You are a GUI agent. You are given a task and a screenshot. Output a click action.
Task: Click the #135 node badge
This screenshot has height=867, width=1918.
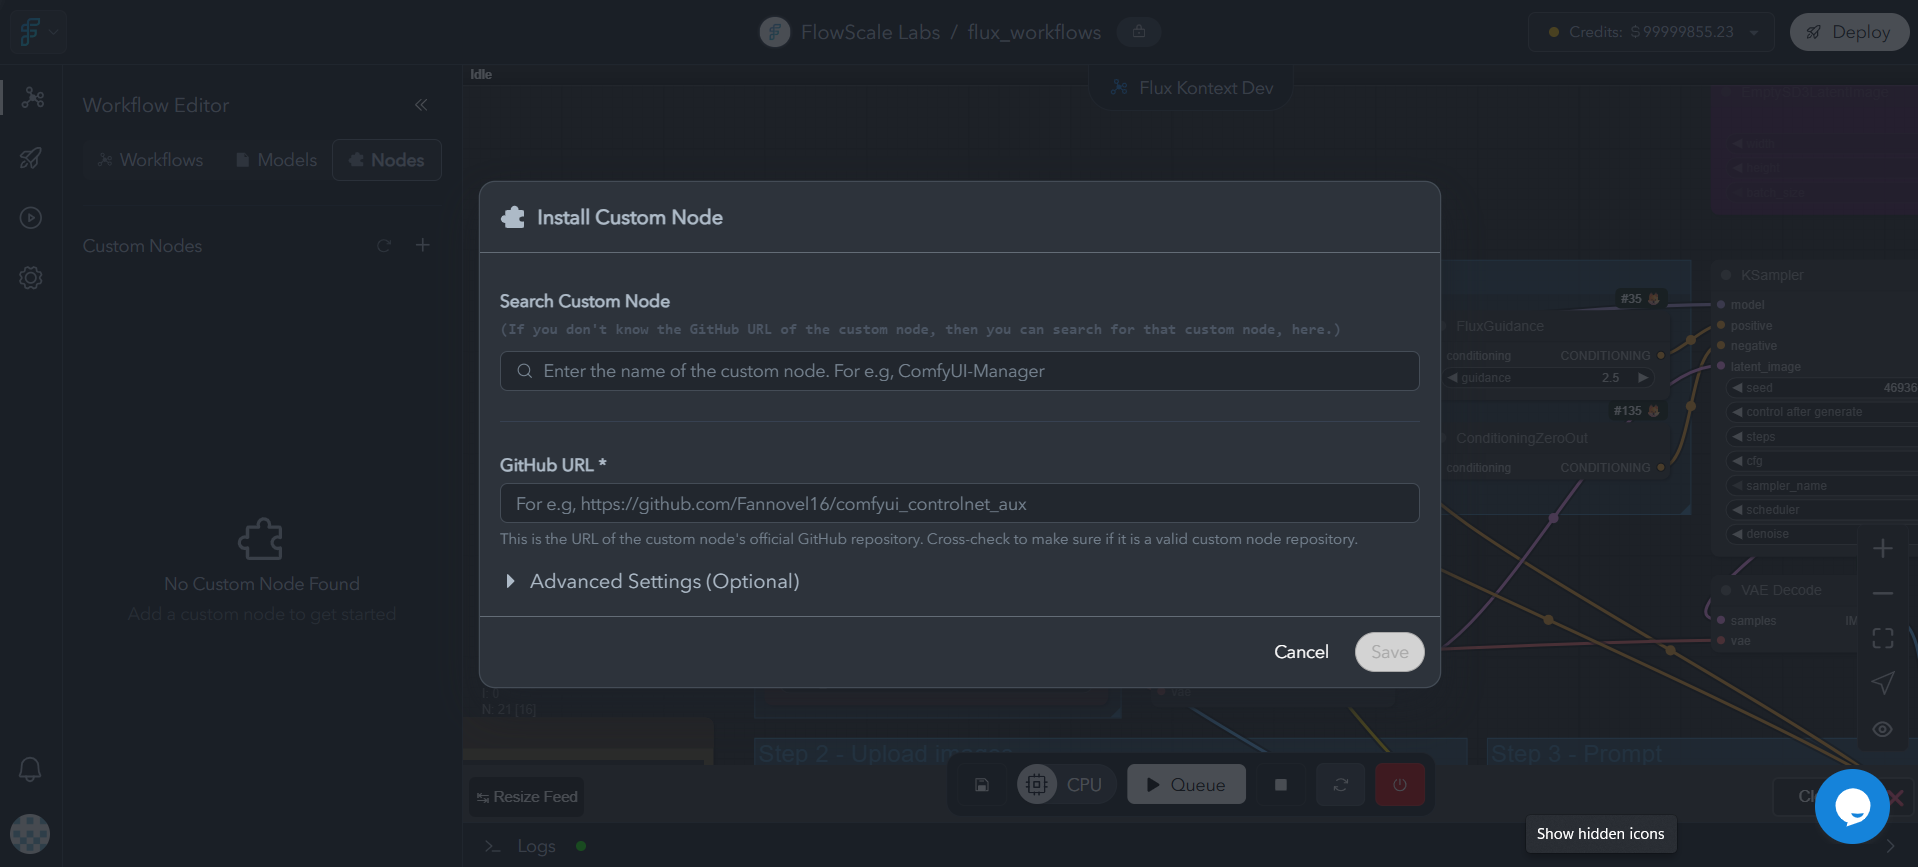(x=1636, y=411)
